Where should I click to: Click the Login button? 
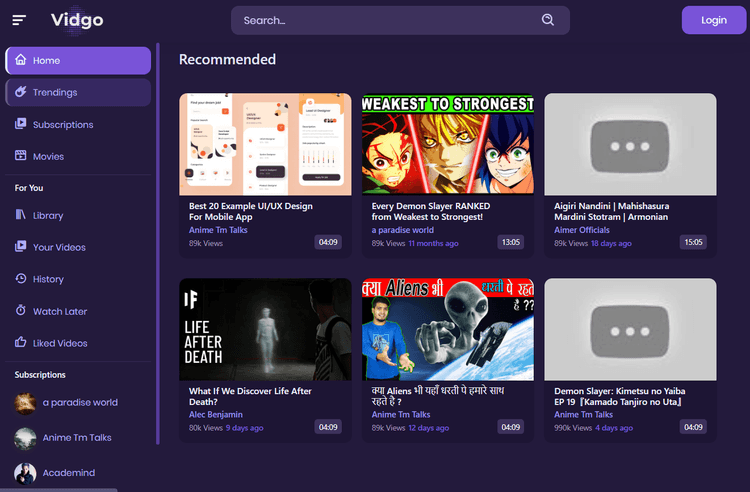[714, 20]
